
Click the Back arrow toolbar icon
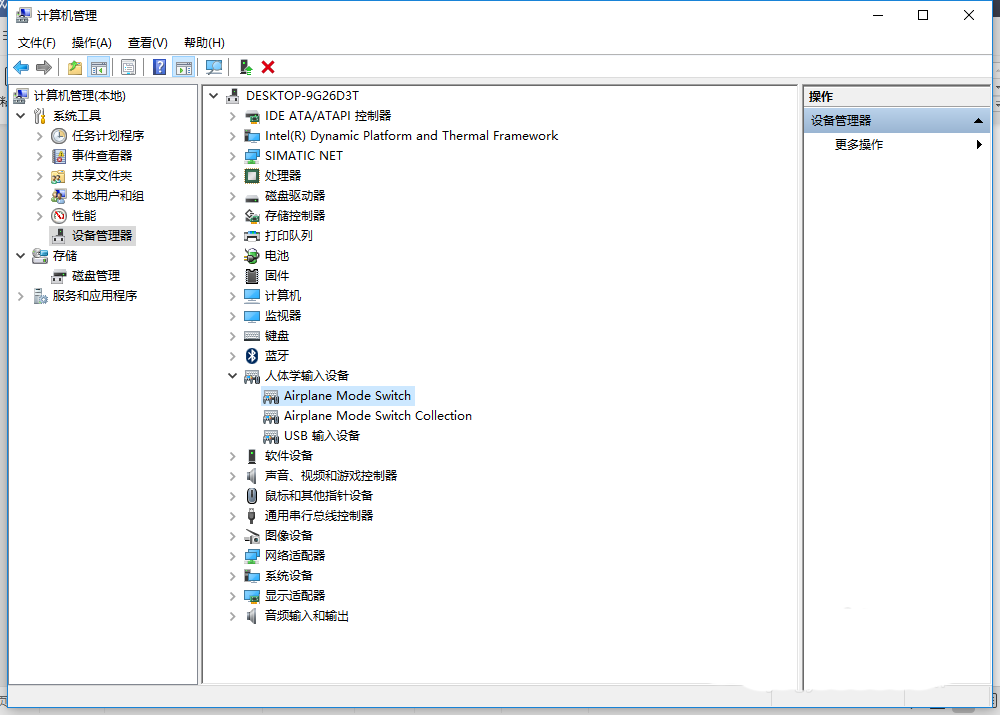21,67
